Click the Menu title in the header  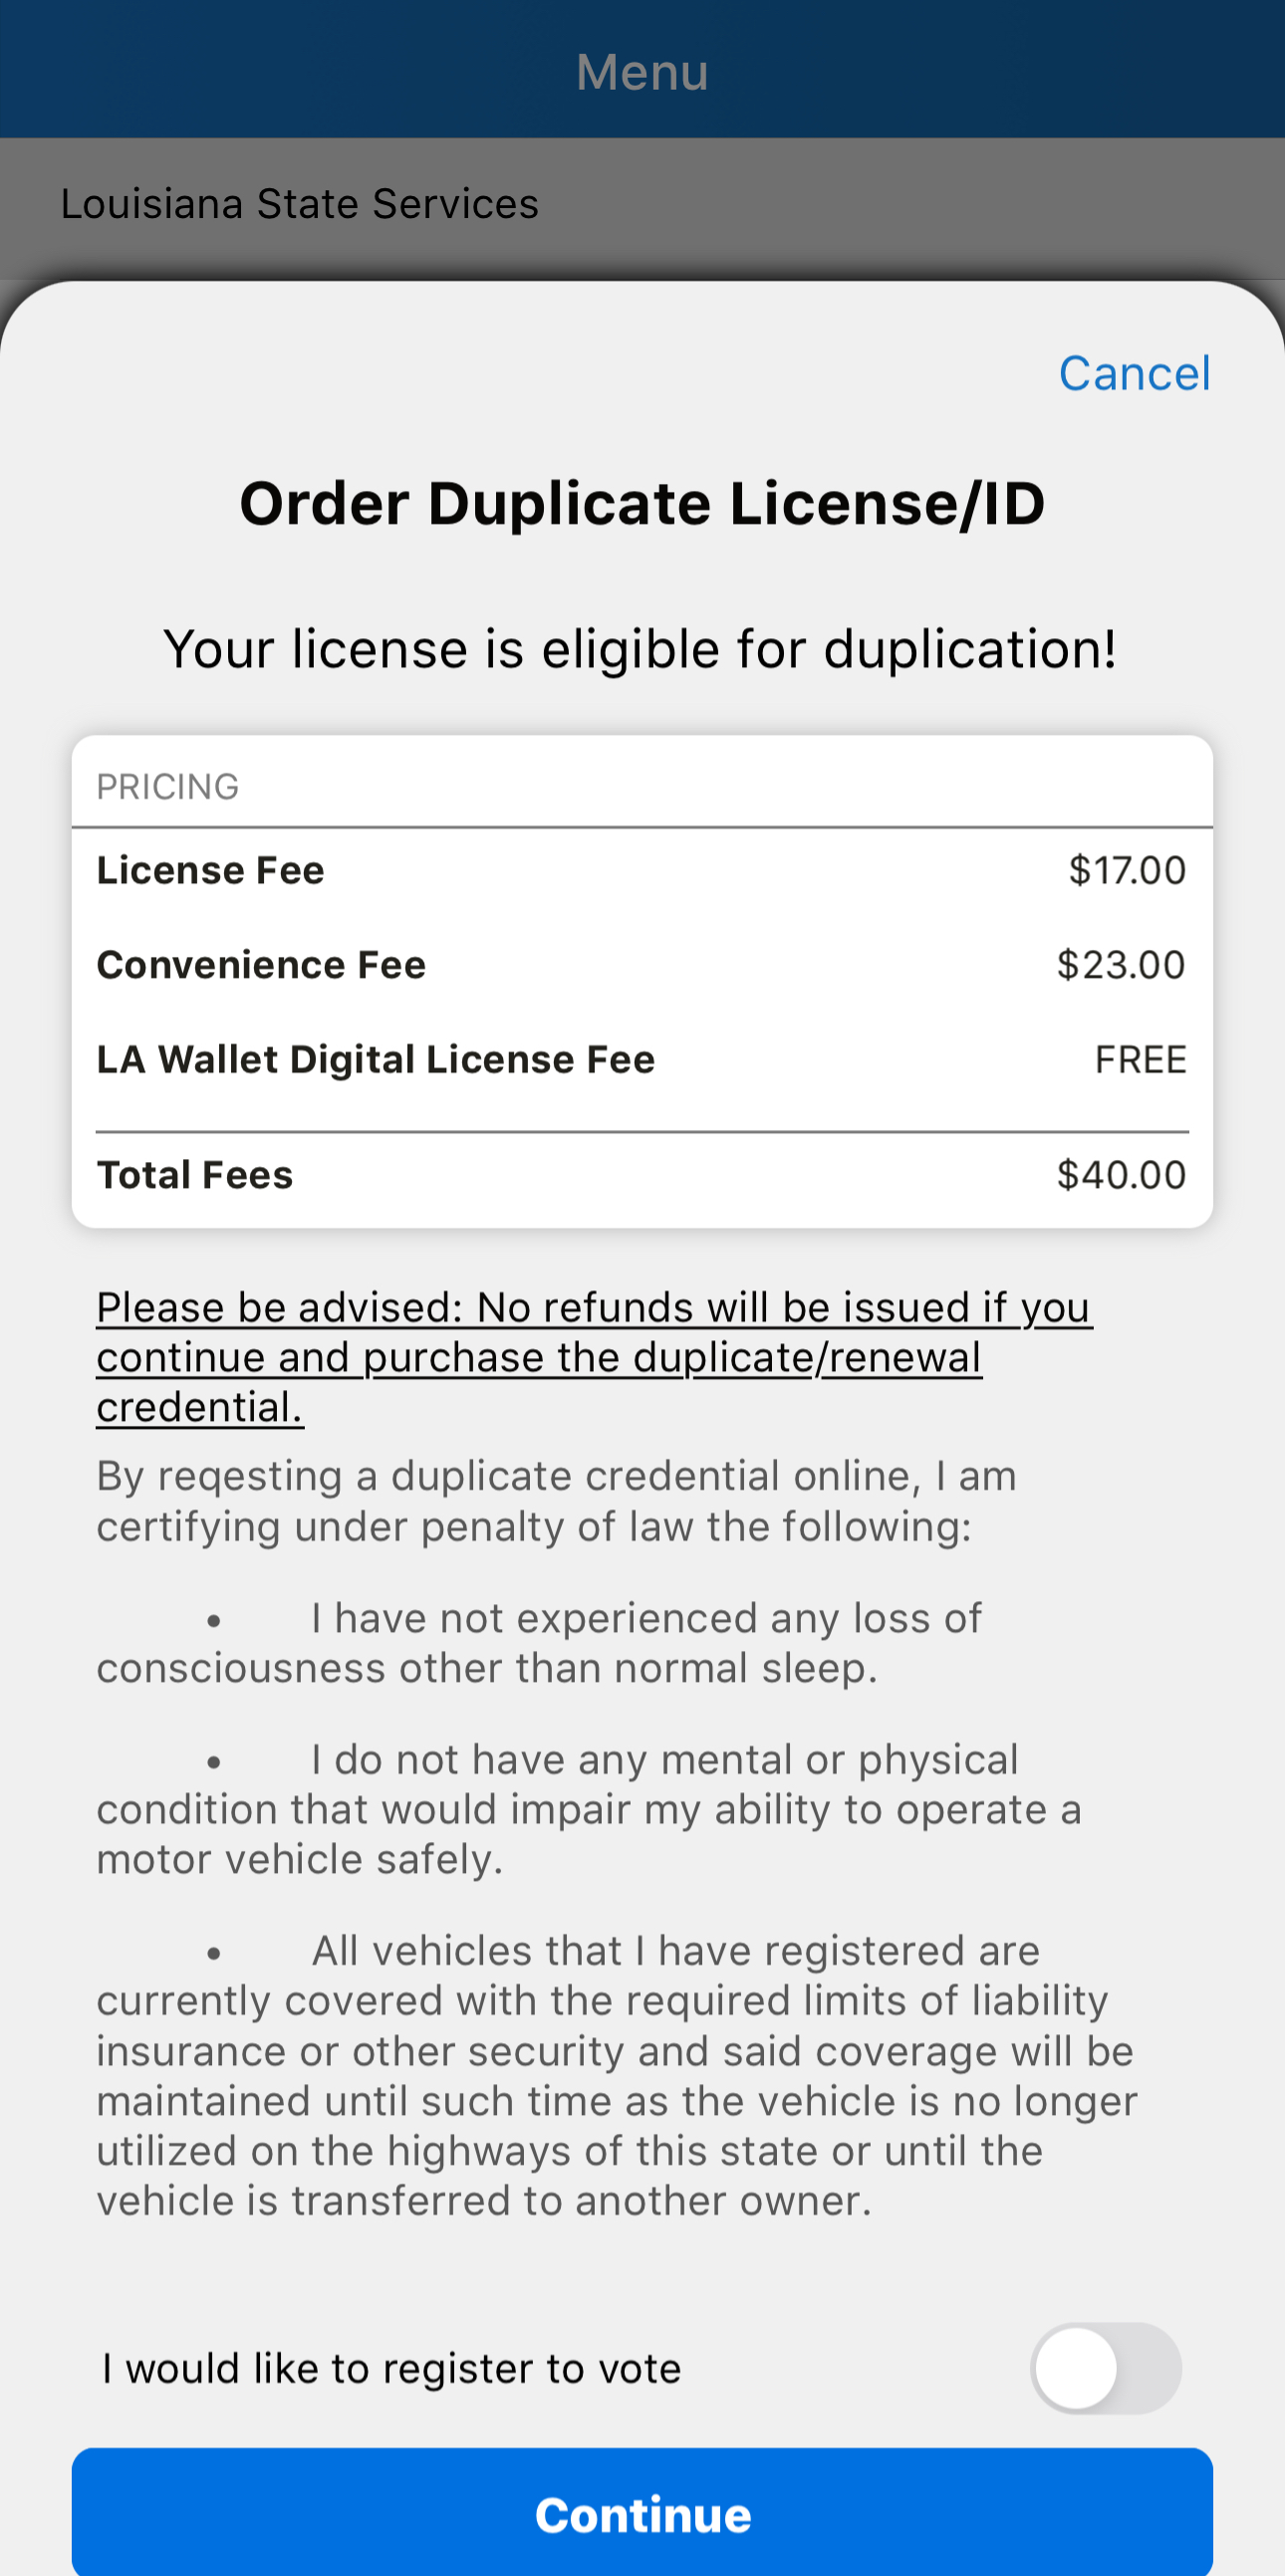coord(642,72)
